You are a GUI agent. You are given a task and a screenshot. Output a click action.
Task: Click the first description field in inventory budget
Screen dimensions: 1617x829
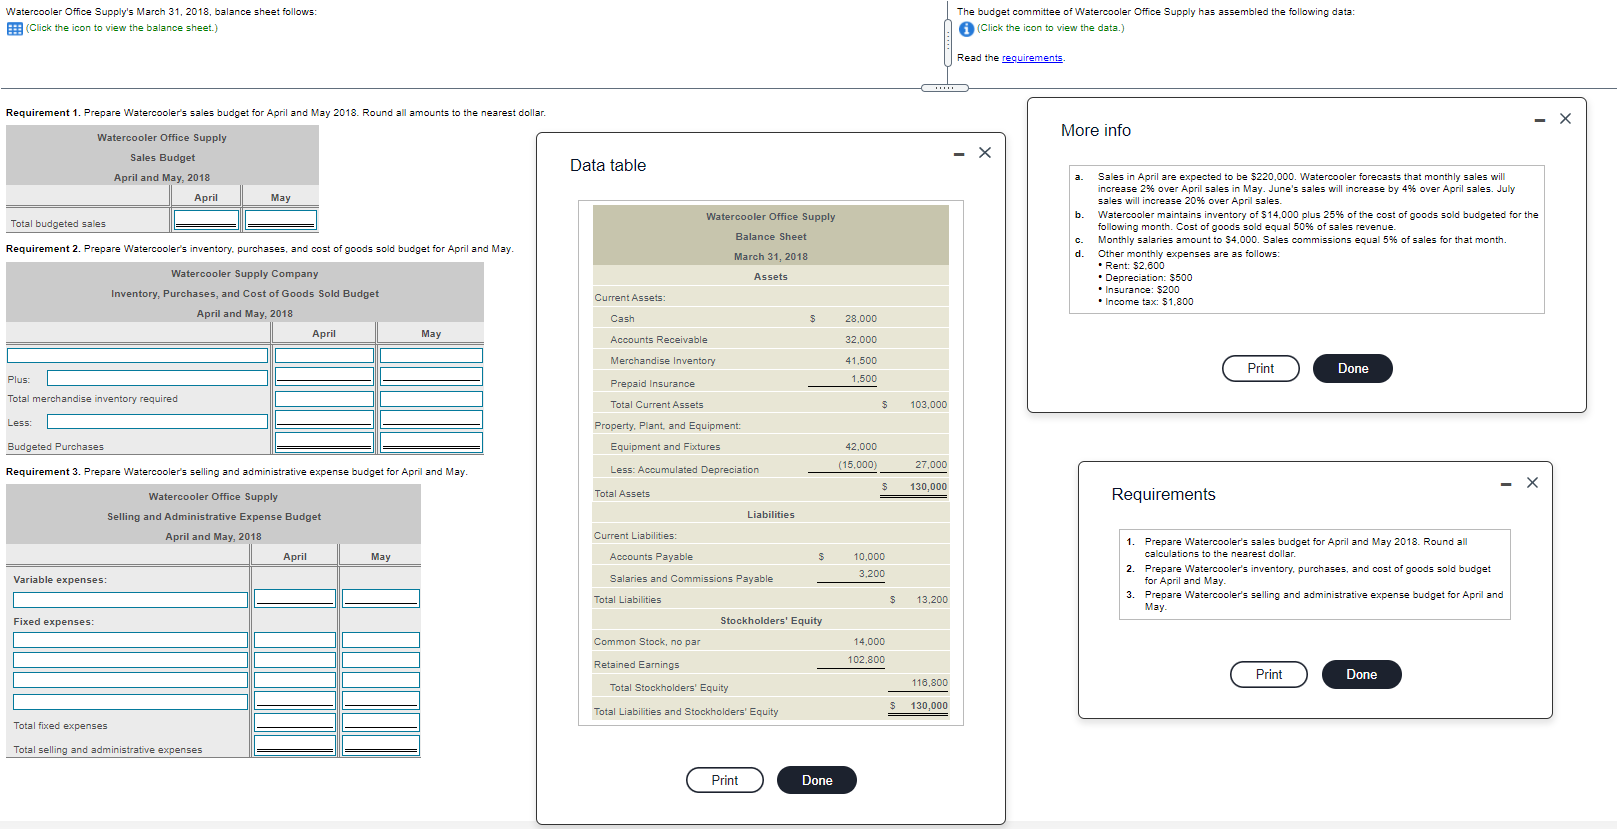[138, 355]
